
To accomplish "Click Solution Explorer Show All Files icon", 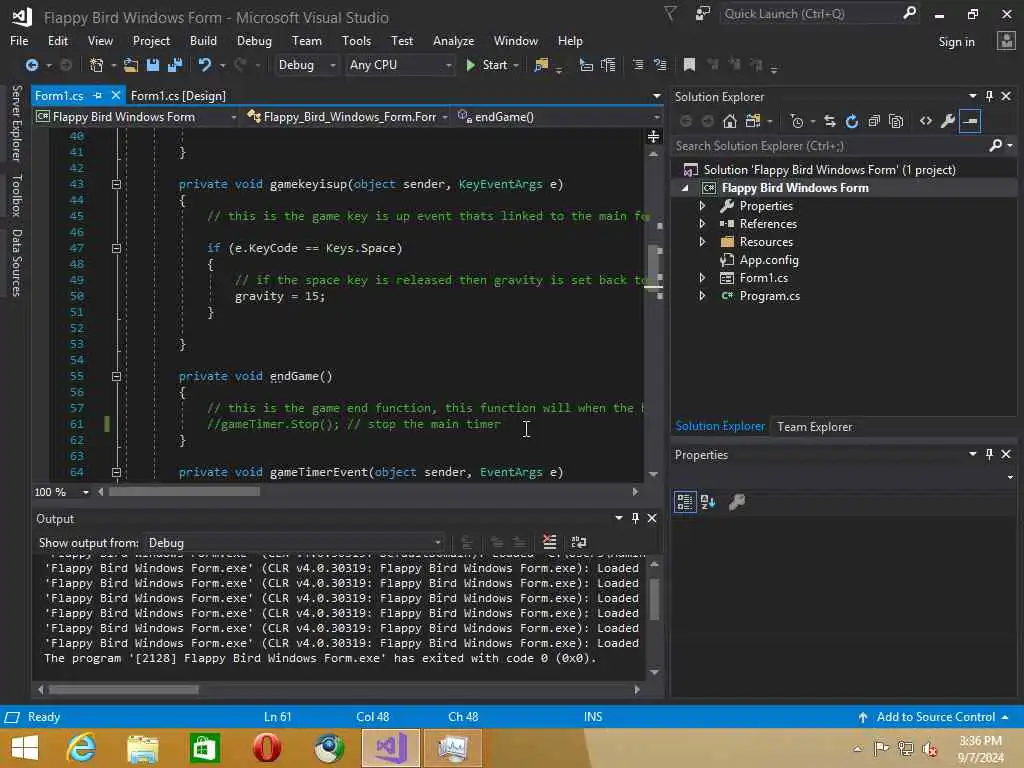I will 896,121.
